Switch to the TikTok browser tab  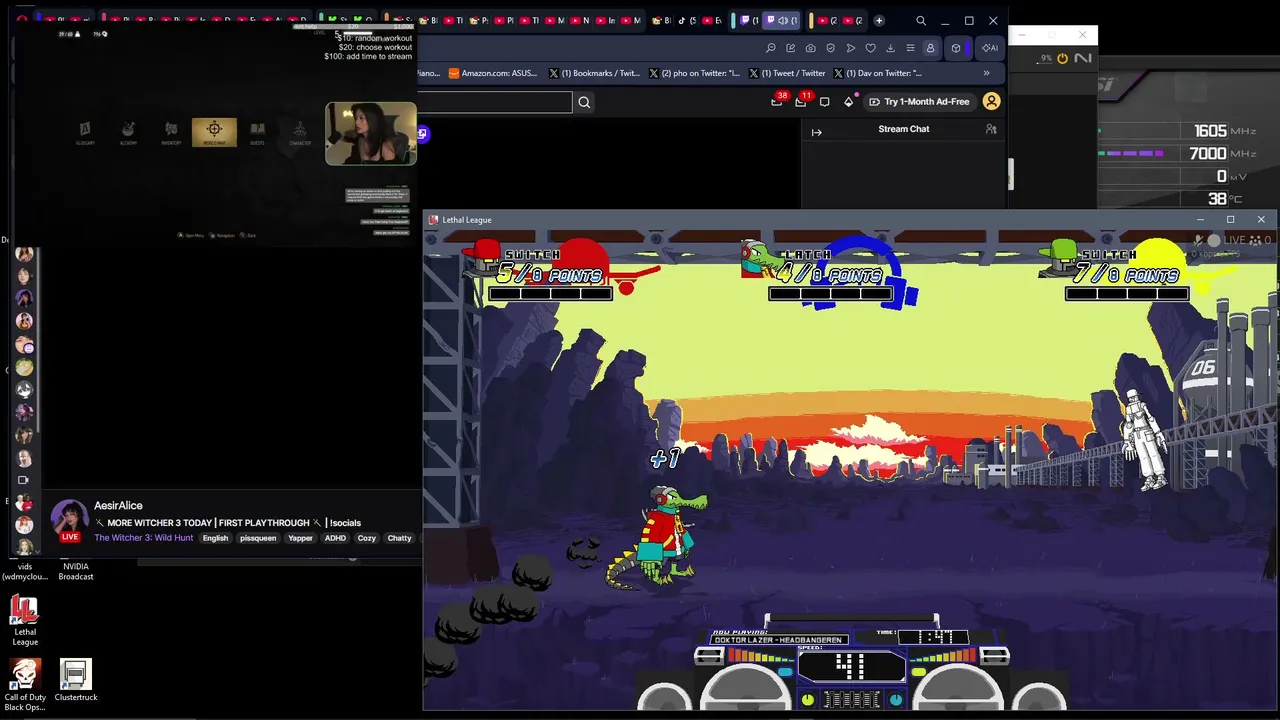[x=687, y=20]
